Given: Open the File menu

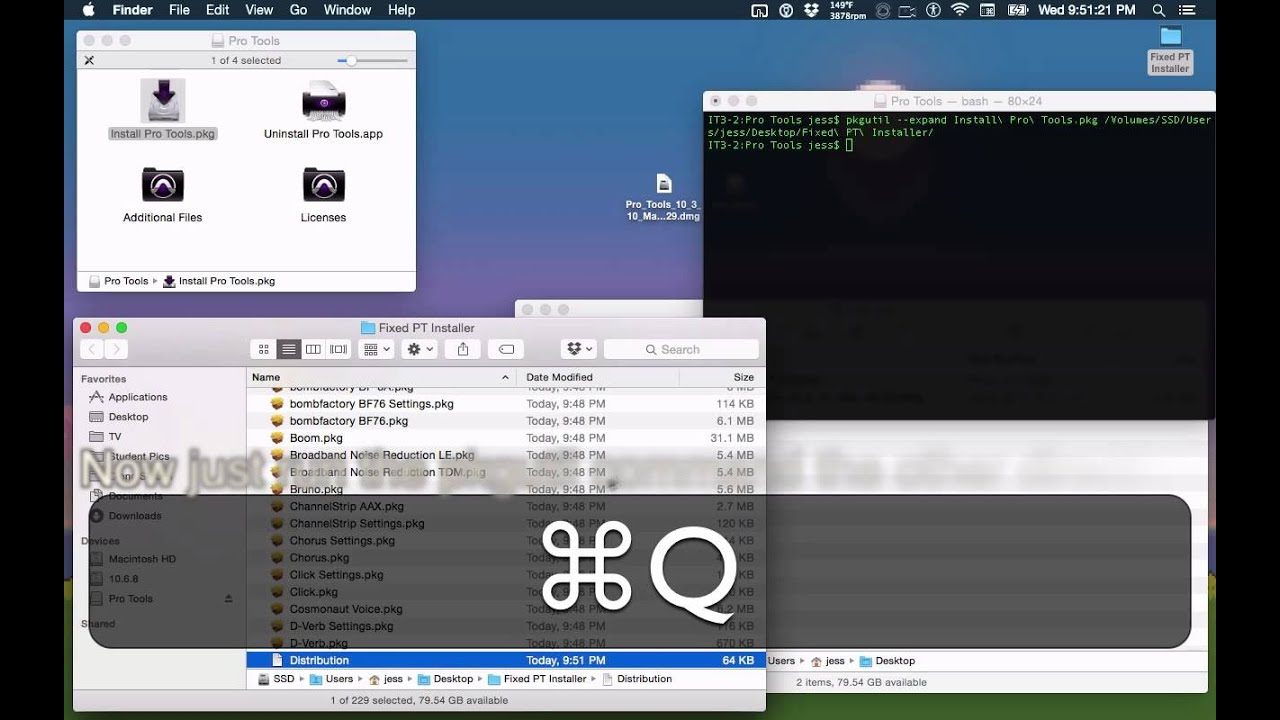Looking at the screenshot, I should (180, 10).
